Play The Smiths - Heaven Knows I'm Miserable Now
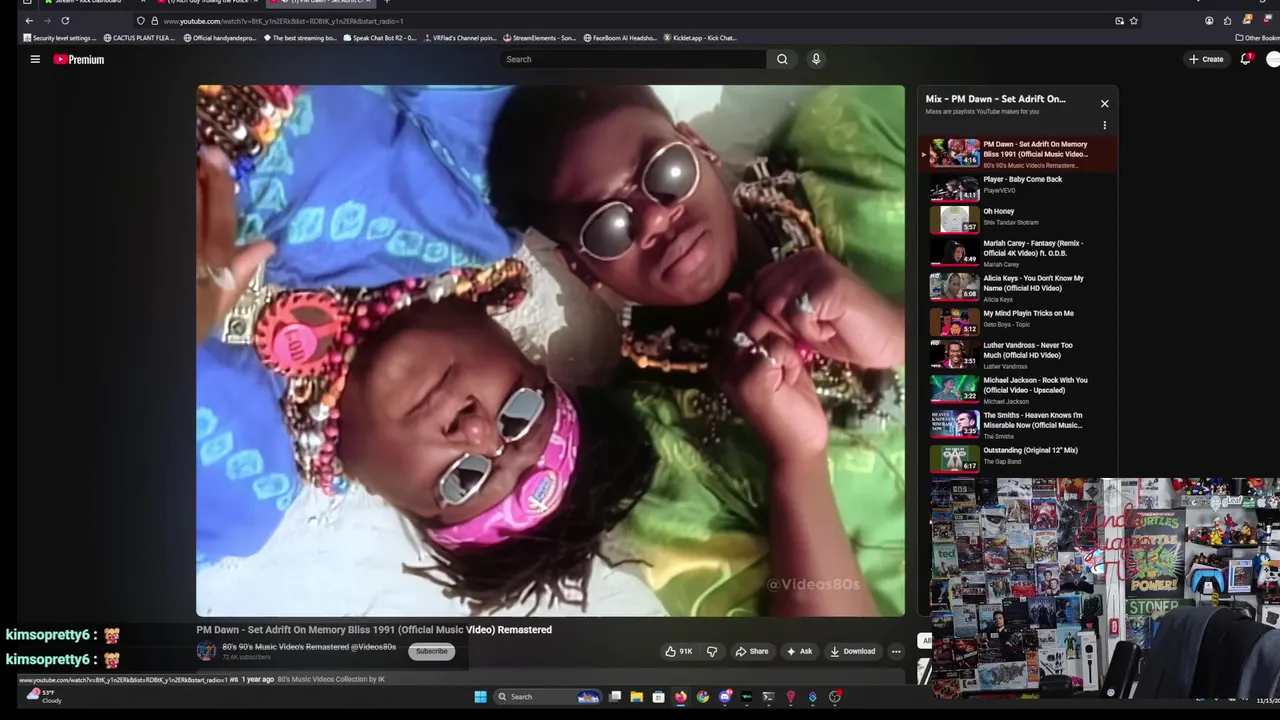The width and height of the screenshot is (1280, 720). 1018,424
